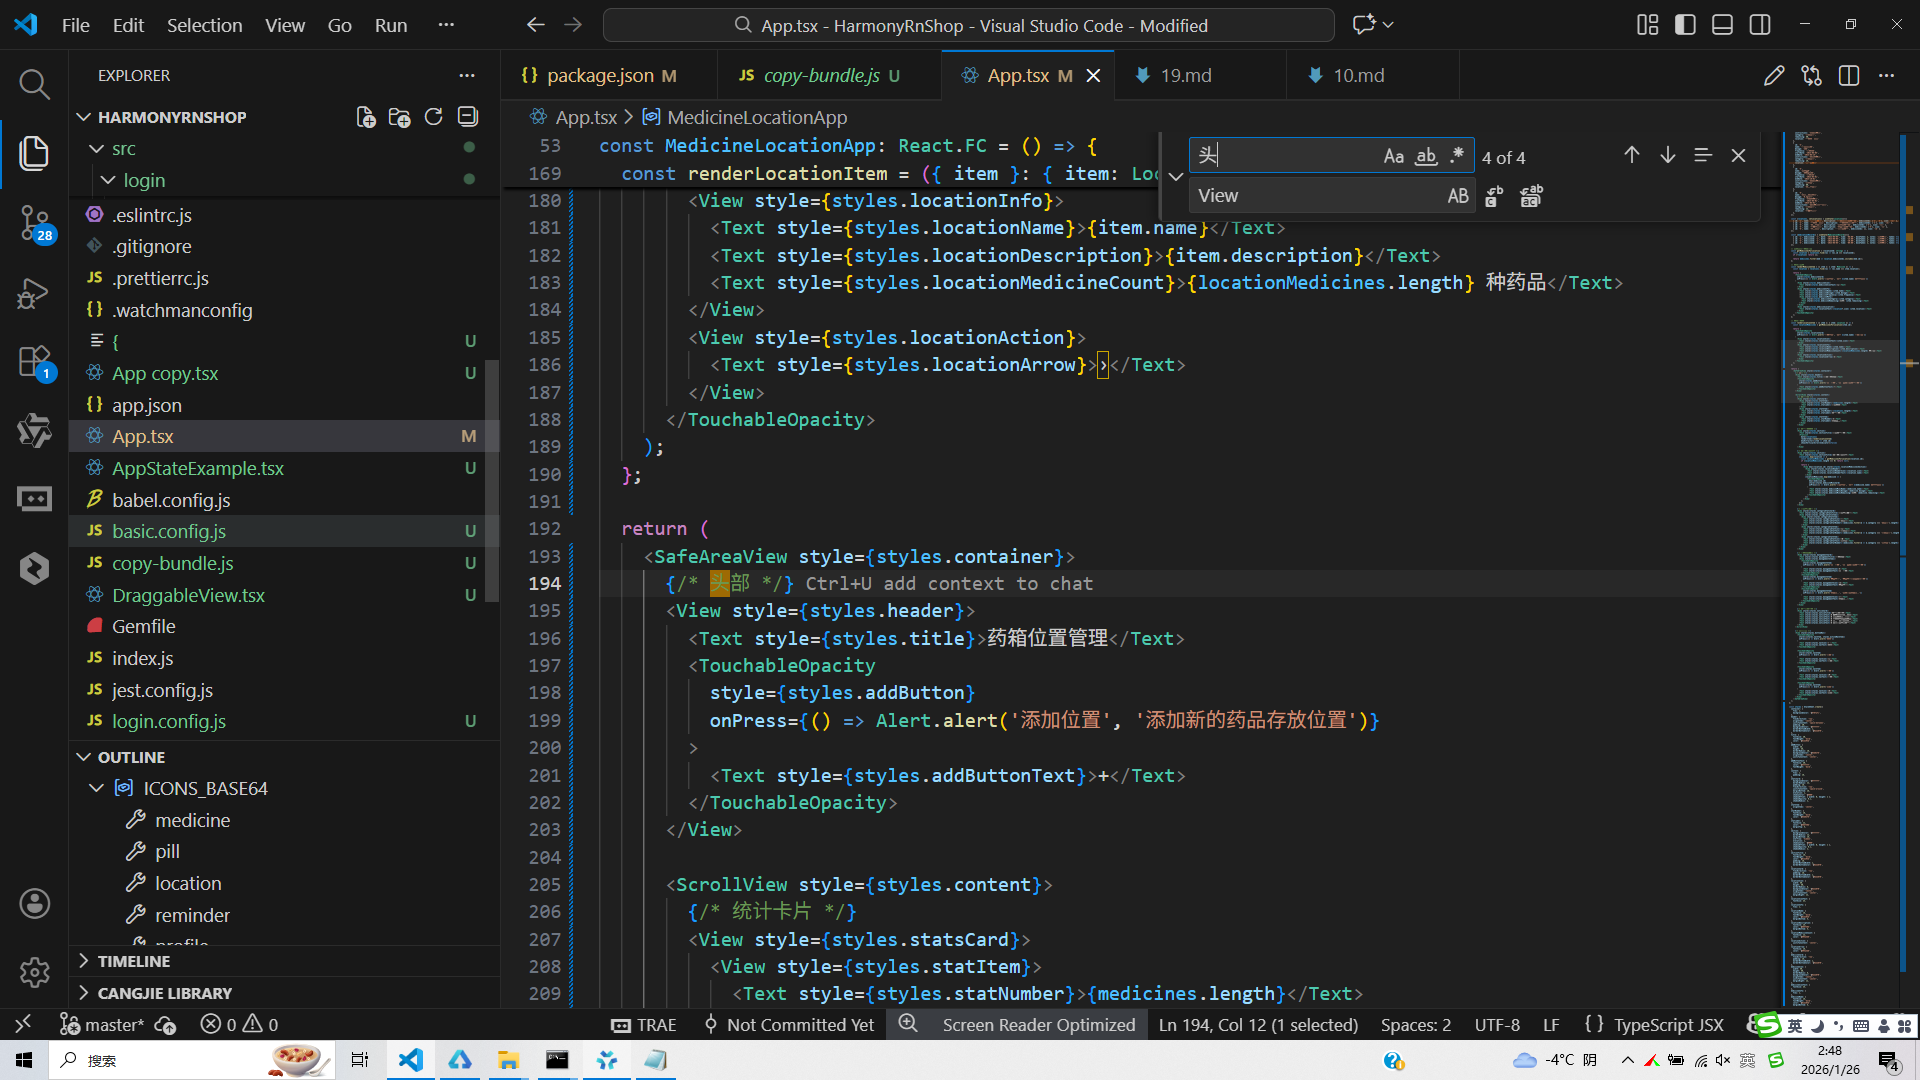Image resolution: width=1920 pixels, height=1080 pixels.
Task: Toggle Use Regular Expression in find
Action: pos(1457,156)
